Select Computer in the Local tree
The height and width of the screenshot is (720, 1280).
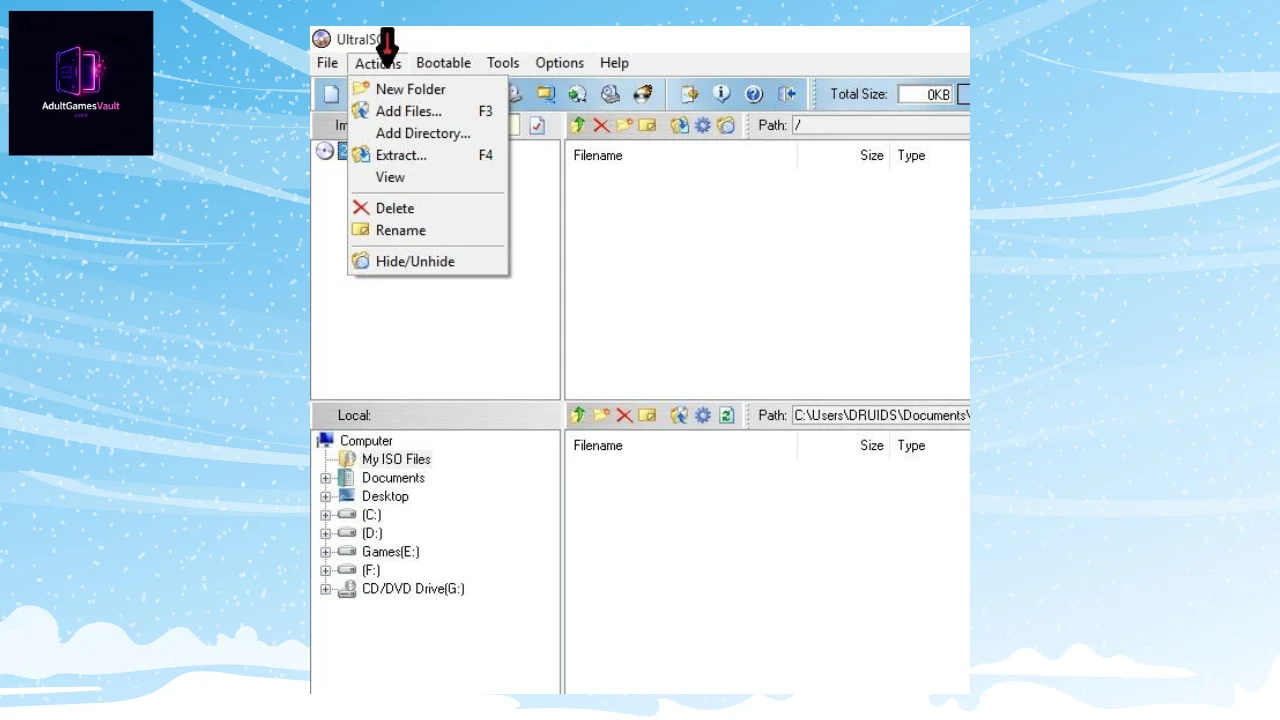366,441
